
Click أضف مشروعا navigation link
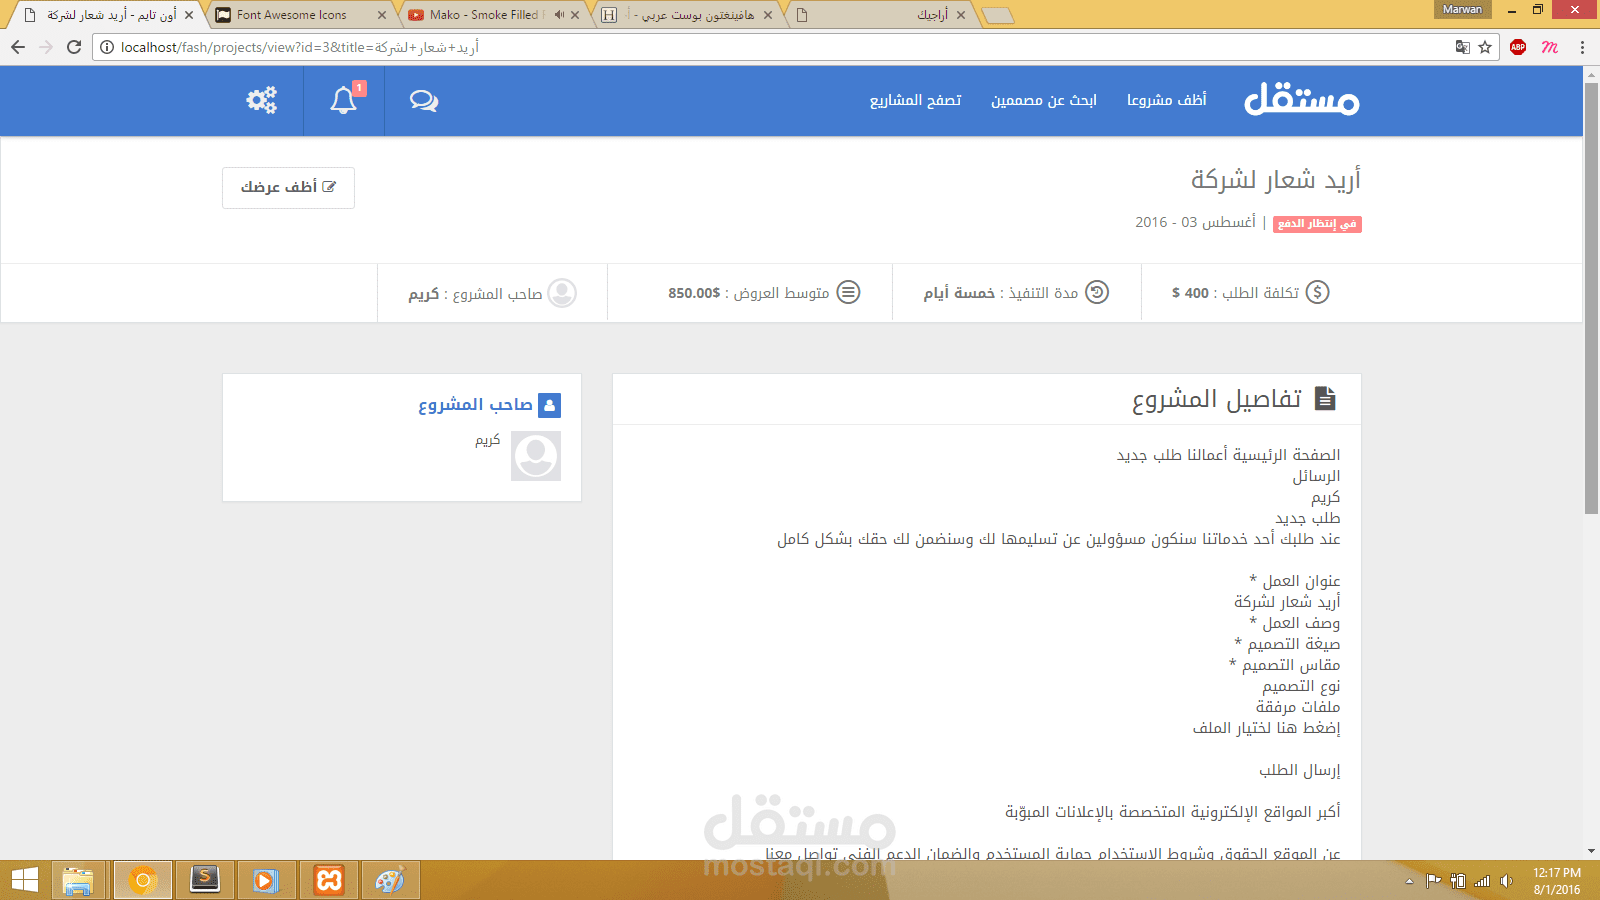click(1167, 100)
